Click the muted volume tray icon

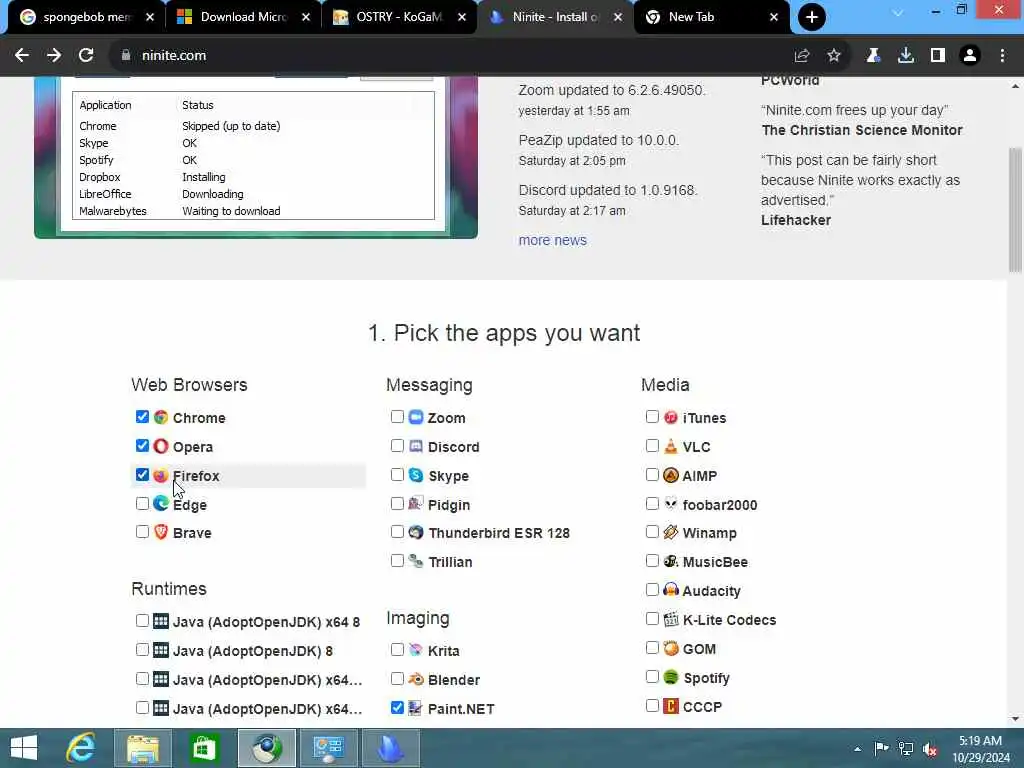click(930, 749)
